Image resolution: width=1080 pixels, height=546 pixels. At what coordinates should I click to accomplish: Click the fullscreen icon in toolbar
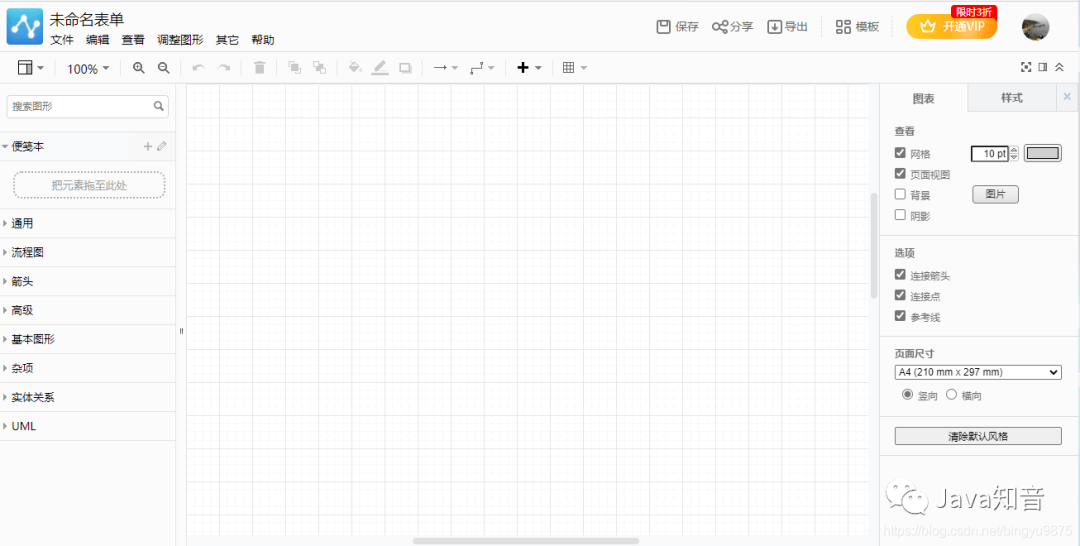[1026, 67]
